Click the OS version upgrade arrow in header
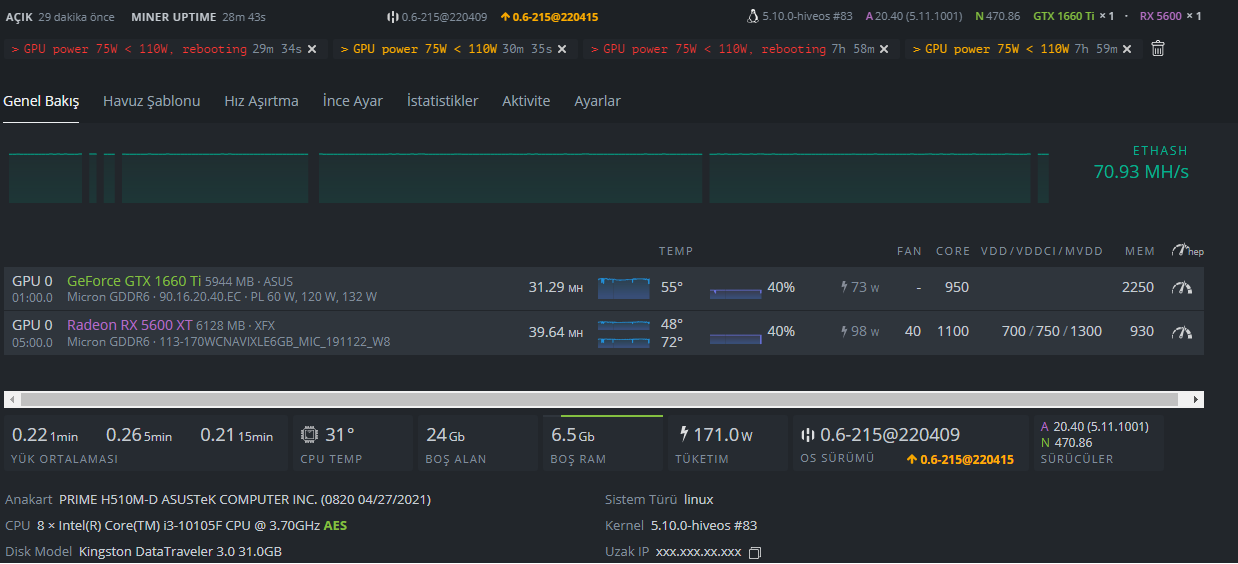The image size is (1238, 564). pyautogui.click(x=505, y=17)
